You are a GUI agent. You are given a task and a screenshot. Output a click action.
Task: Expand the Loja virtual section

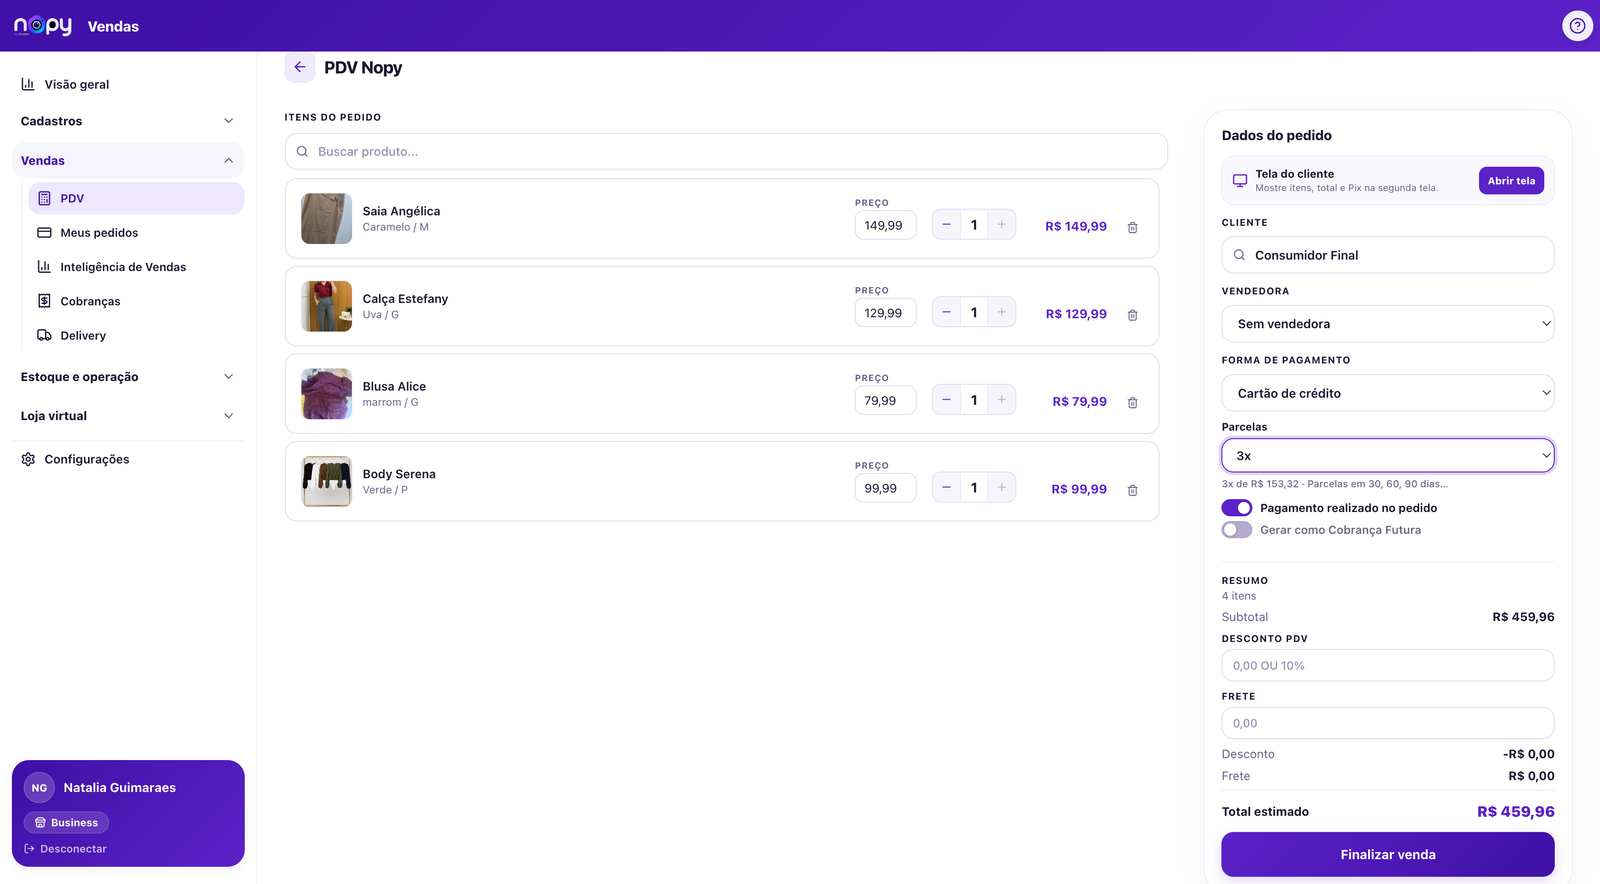tap(128, 416)
